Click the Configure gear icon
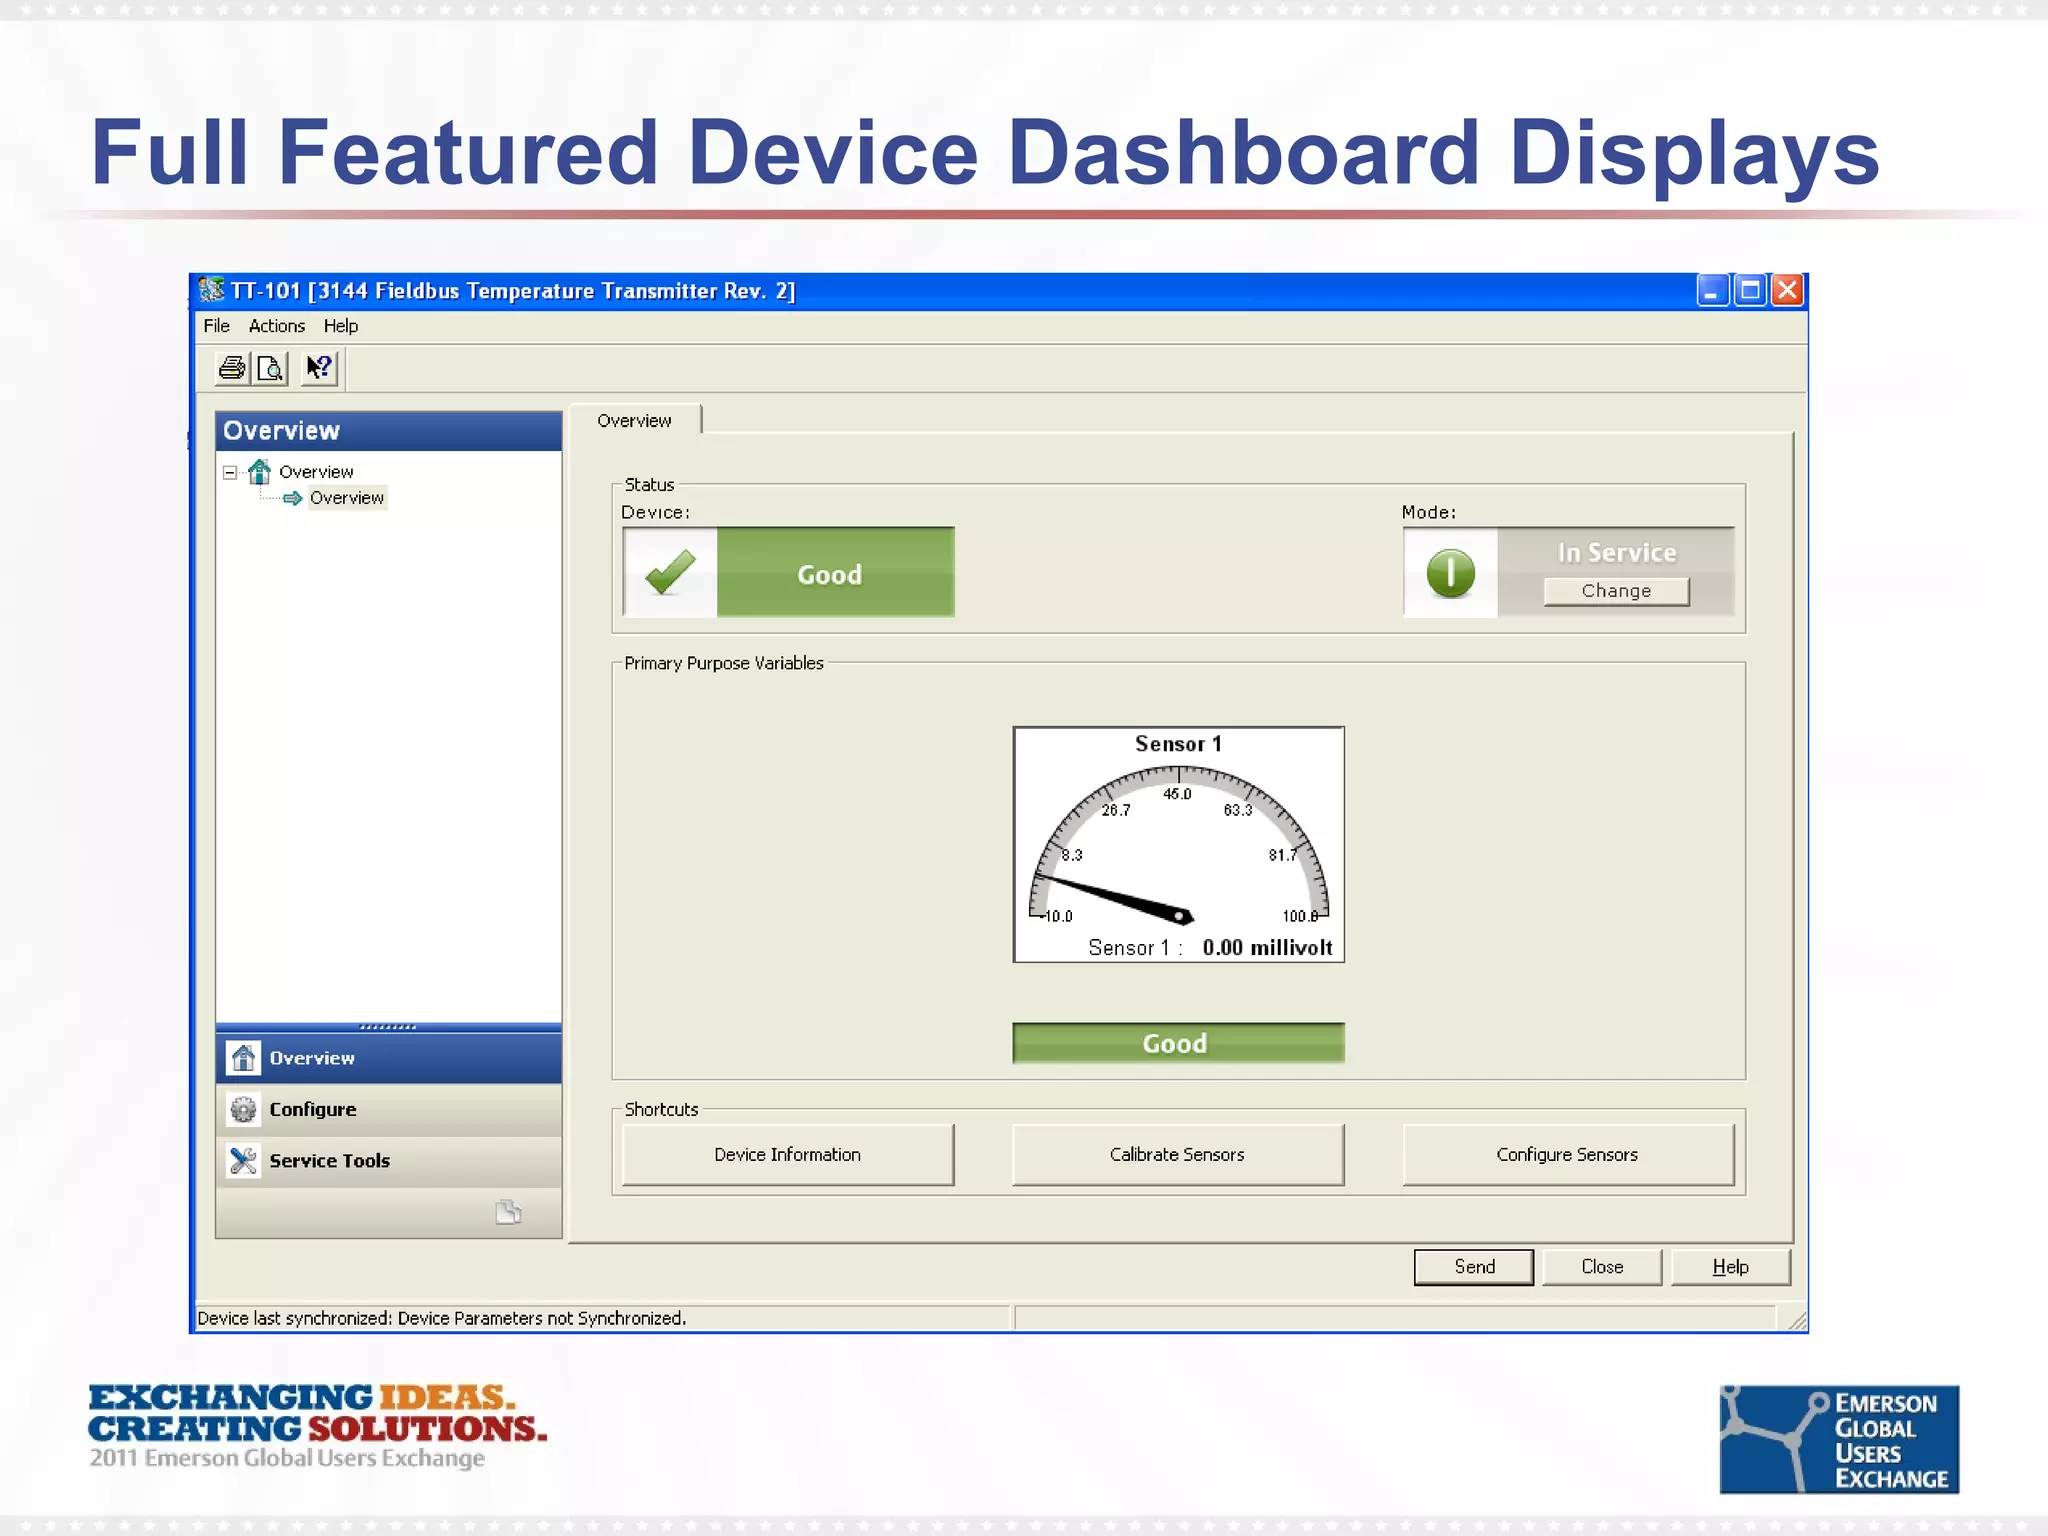2048x1536 pixels. pos(243,1109)
